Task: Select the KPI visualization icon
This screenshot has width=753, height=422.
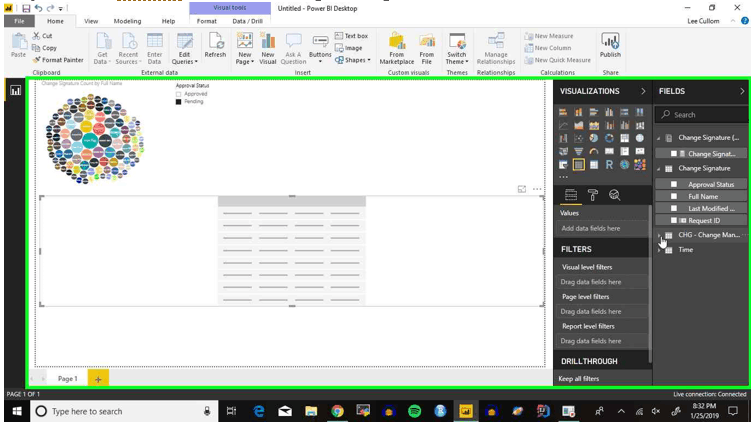Action: 640,151
